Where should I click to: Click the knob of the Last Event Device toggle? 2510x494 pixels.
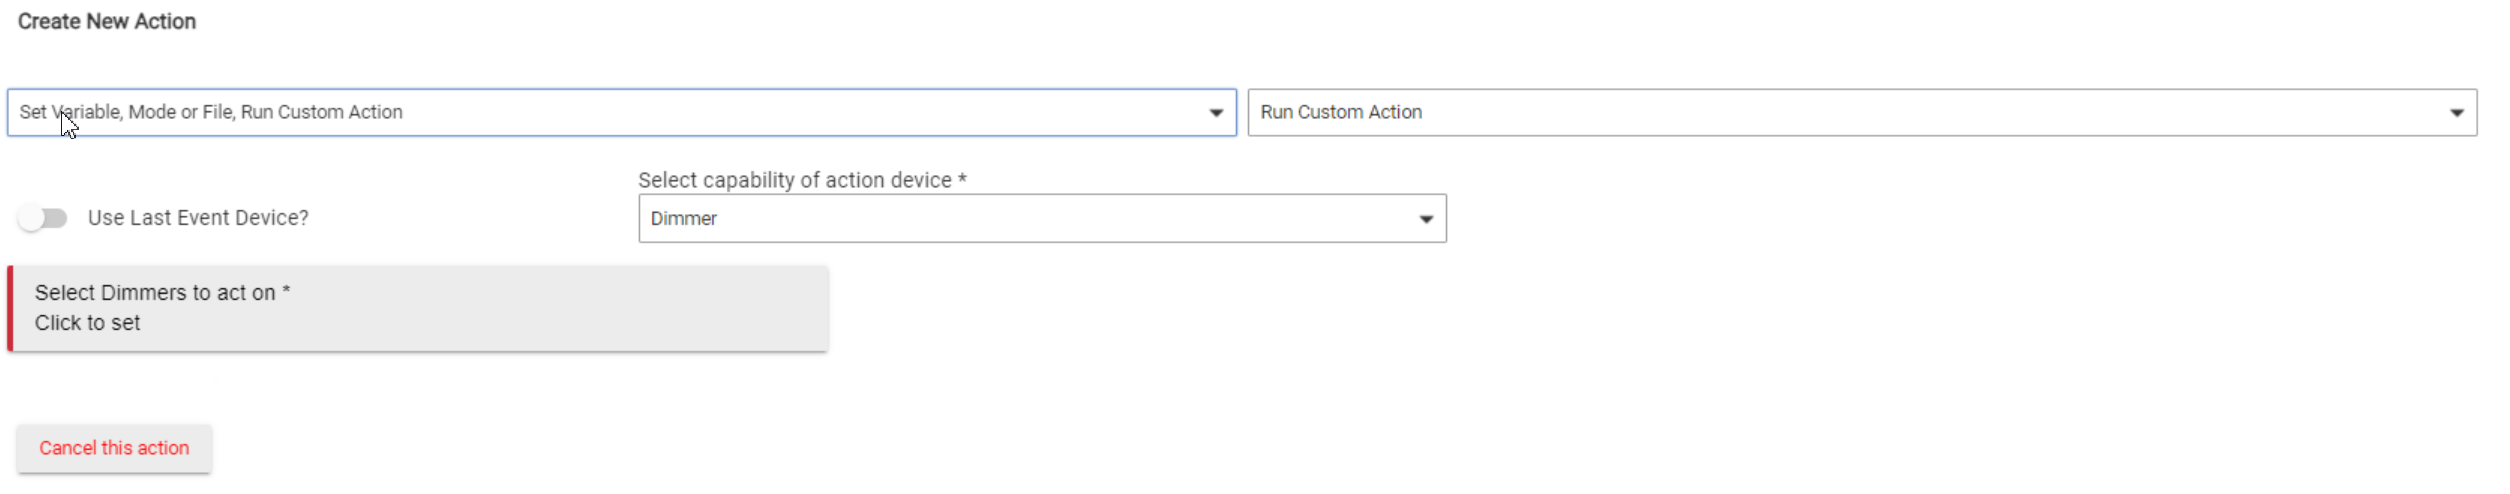coord(31,218)
